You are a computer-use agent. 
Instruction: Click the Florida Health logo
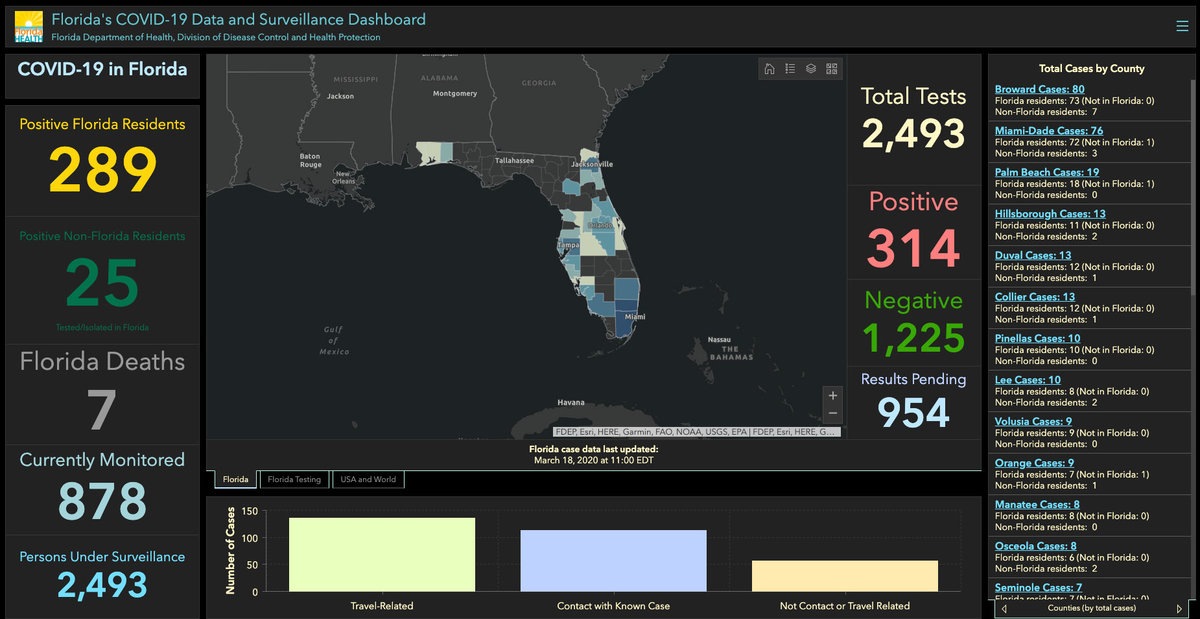point(29,27)
